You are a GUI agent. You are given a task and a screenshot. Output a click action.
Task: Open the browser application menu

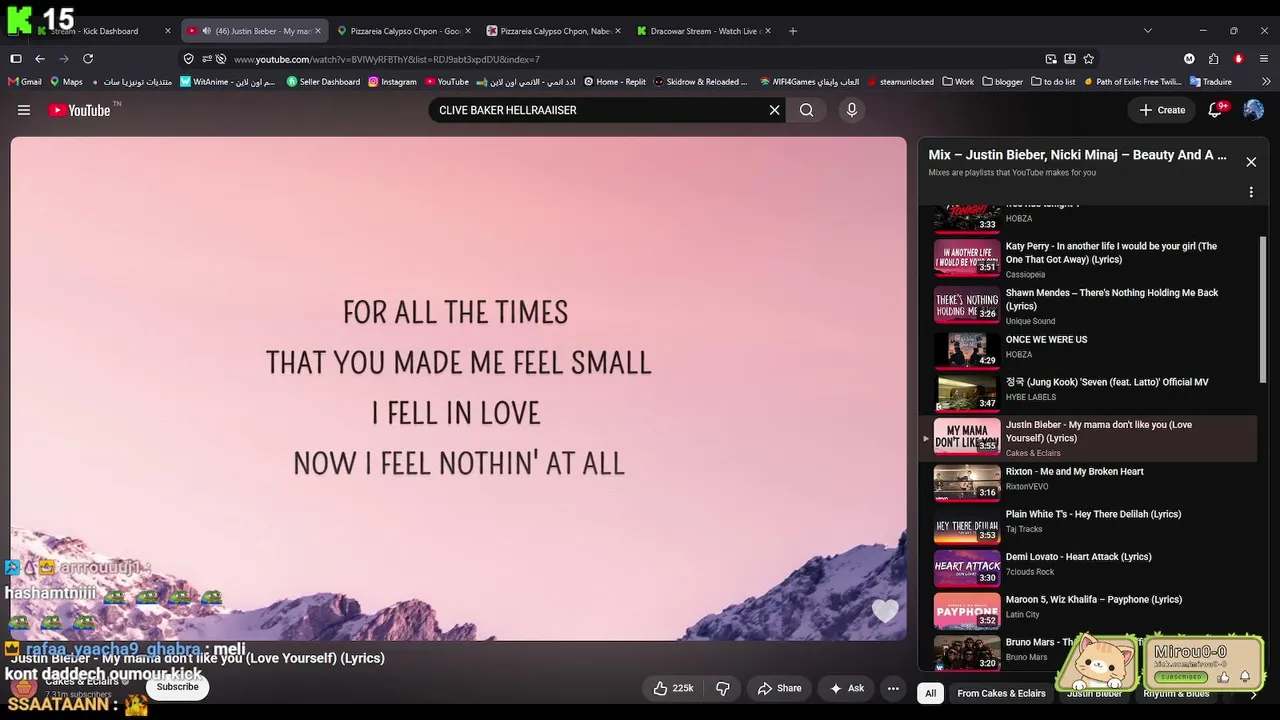point(1264,59)
